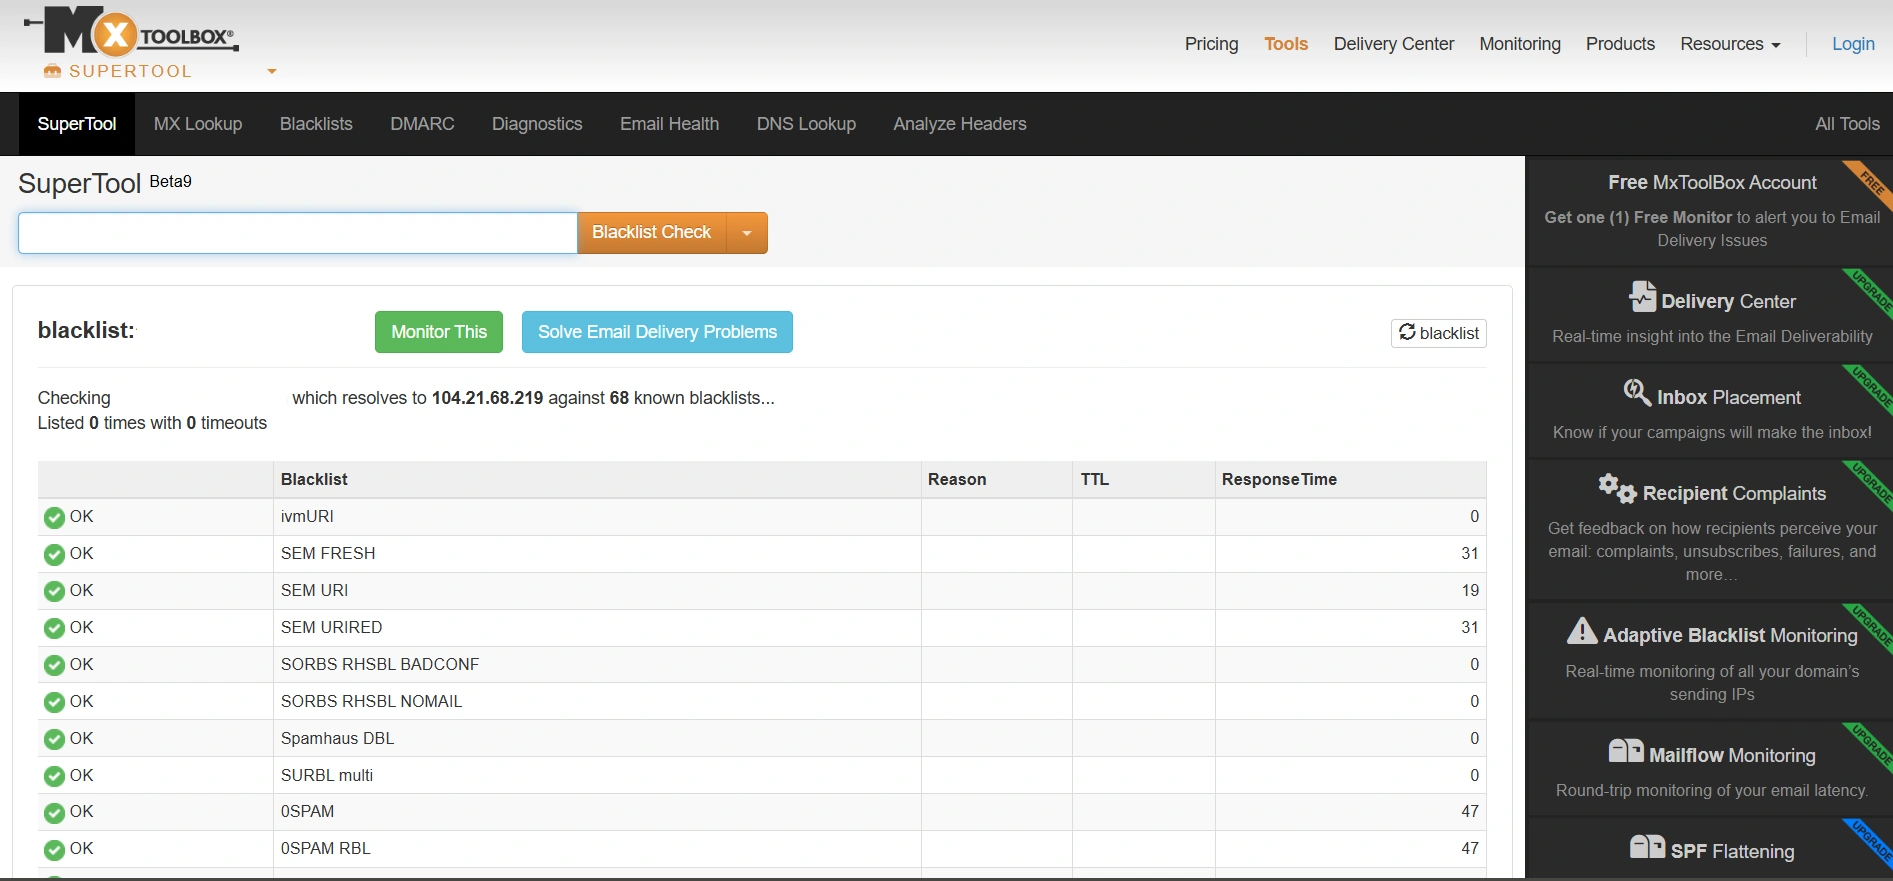Click the MxToolbox logo
The width and height of the screenshot is (1893, 881).
131,31
